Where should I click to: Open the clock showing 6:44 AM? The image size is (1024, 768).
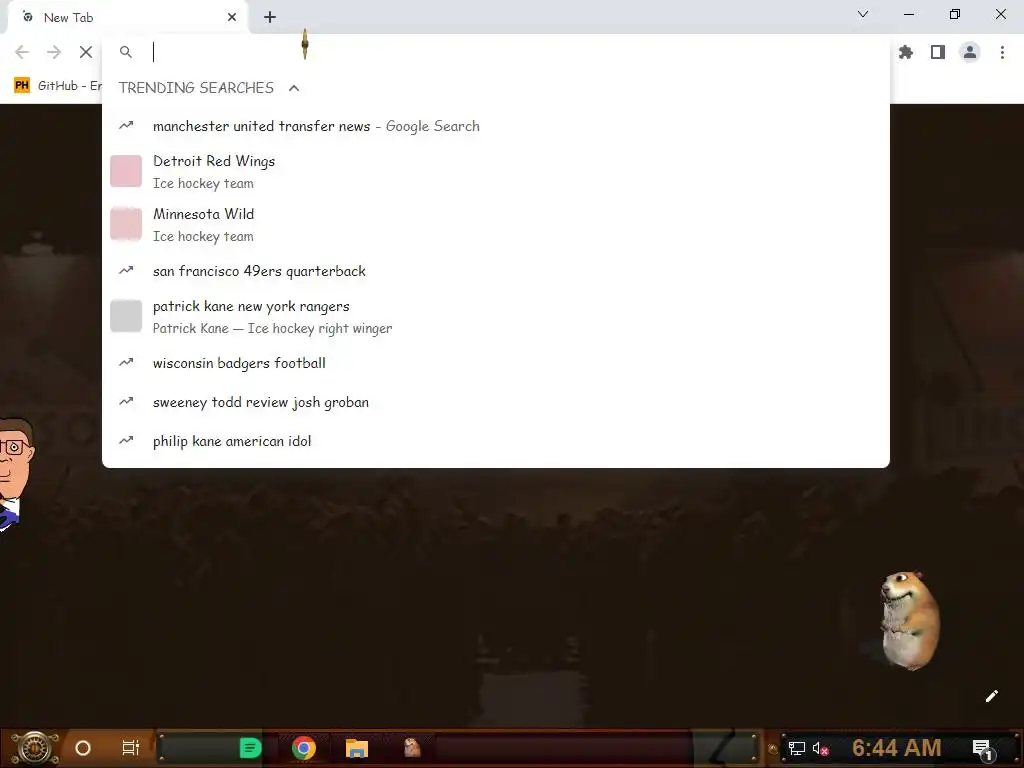coord(897,748)
